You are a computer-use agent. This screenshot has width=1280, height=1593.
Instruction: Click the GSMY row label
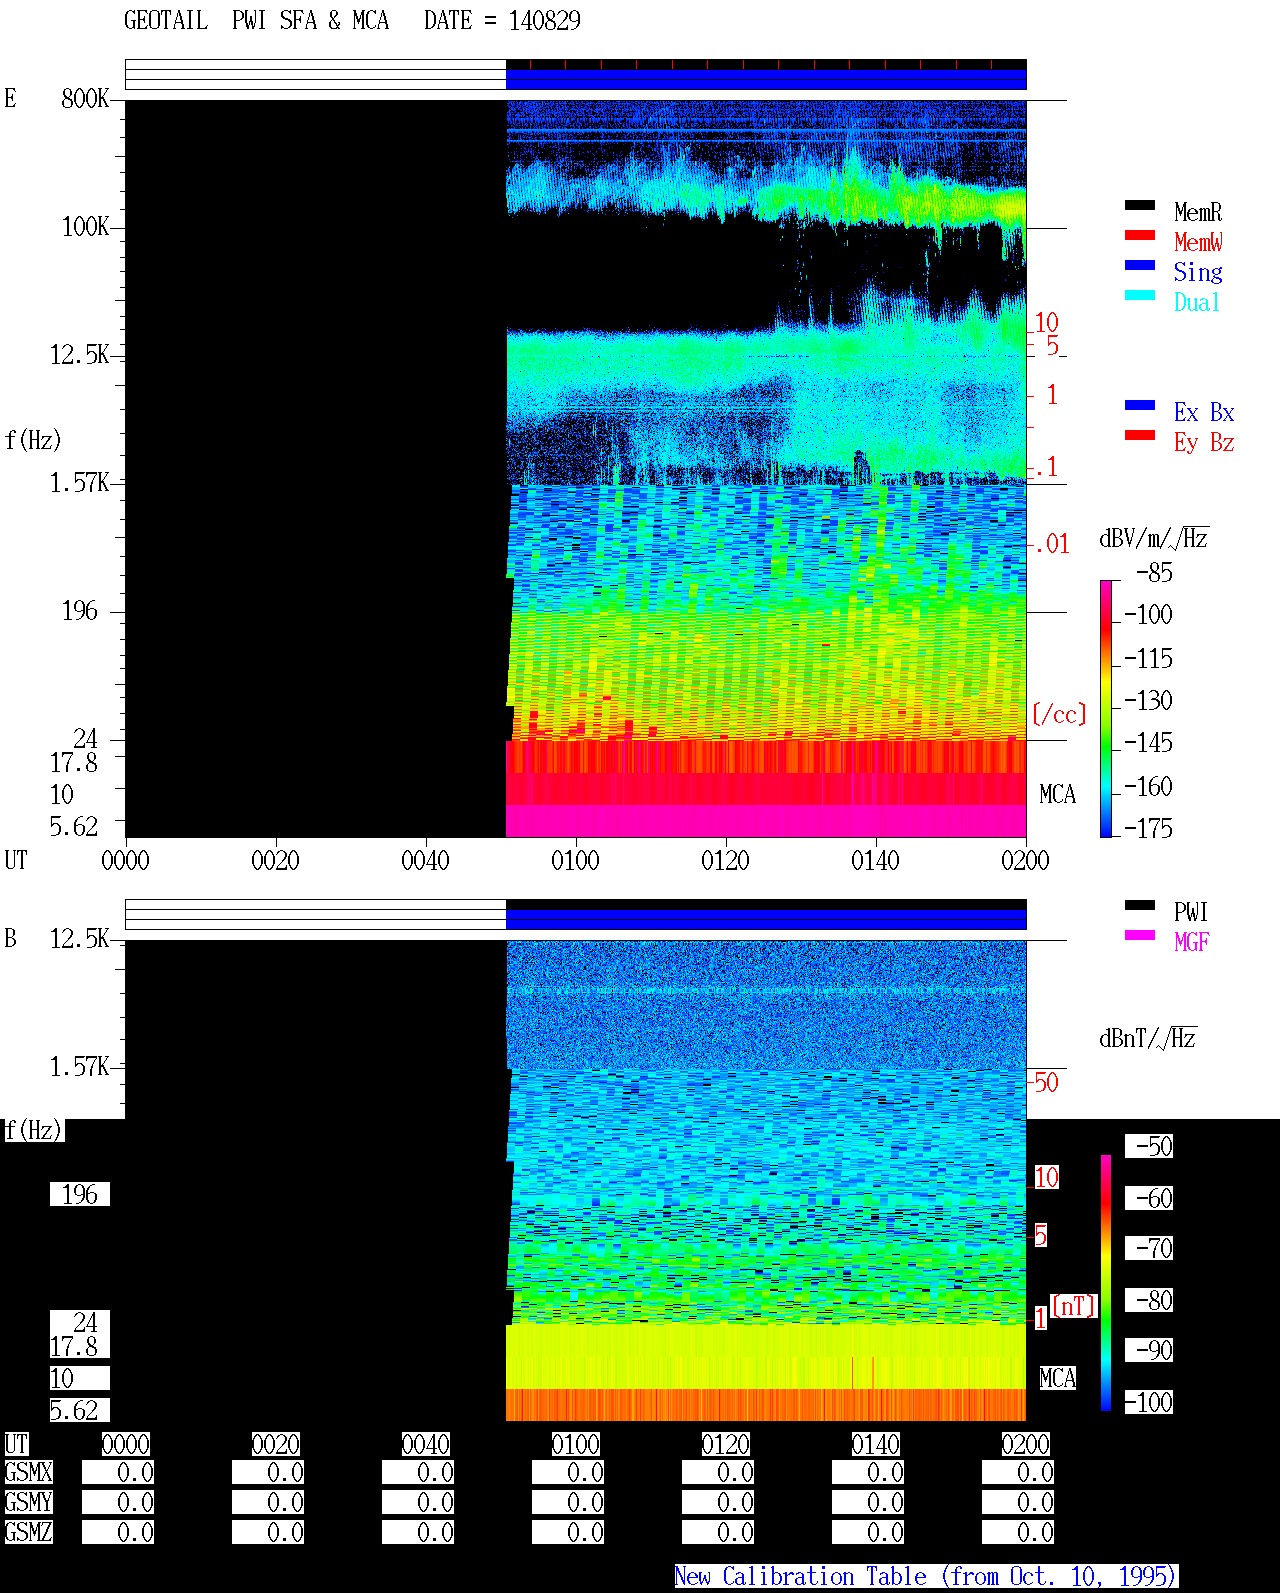[28, 1503]
